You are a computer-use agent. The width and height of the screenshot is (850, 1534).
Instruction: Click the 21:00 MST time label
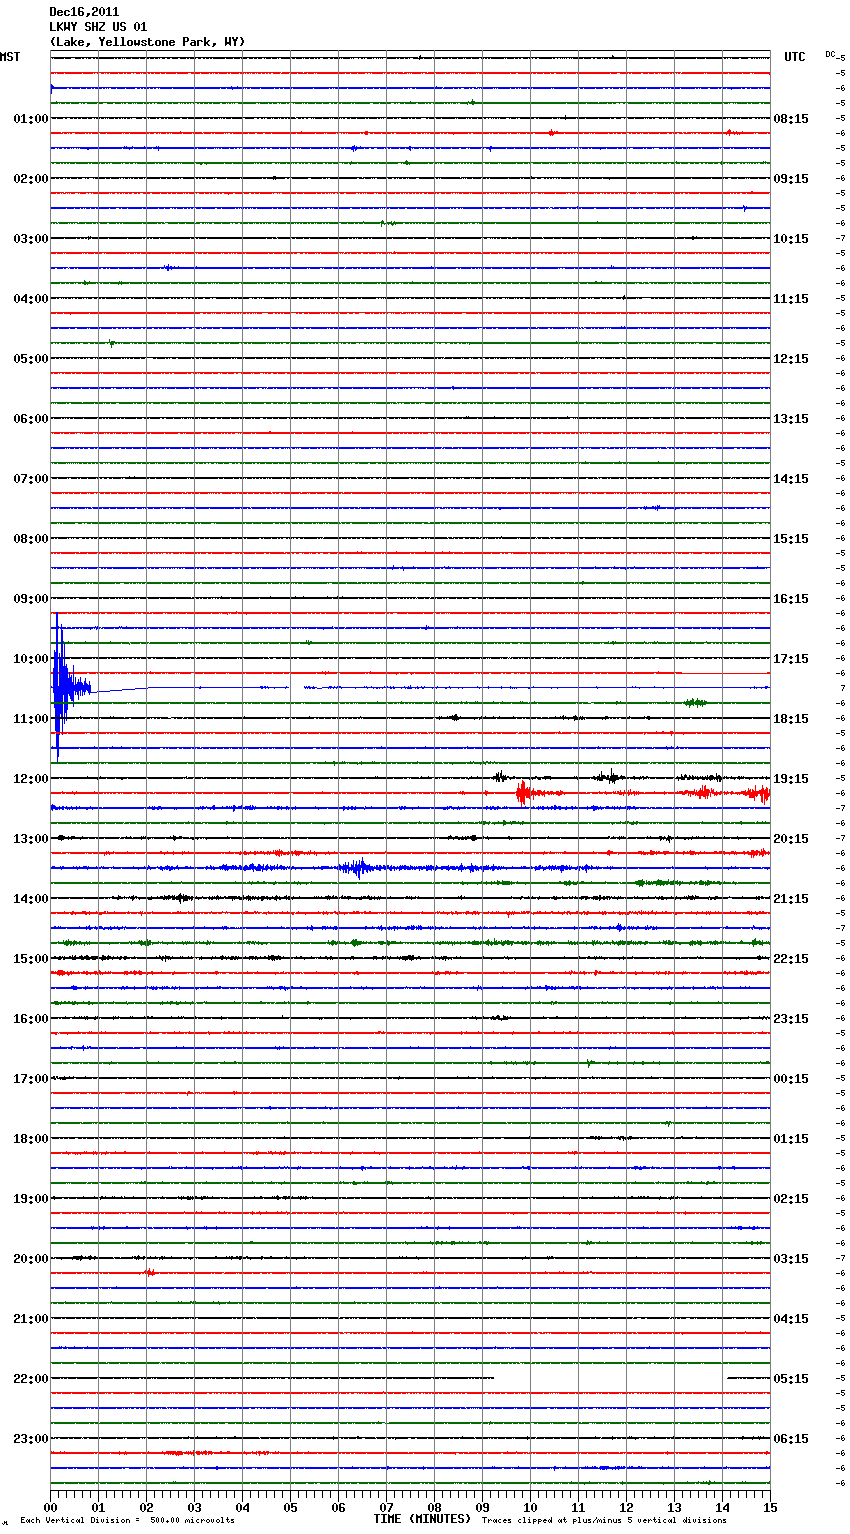point(30,1319)
